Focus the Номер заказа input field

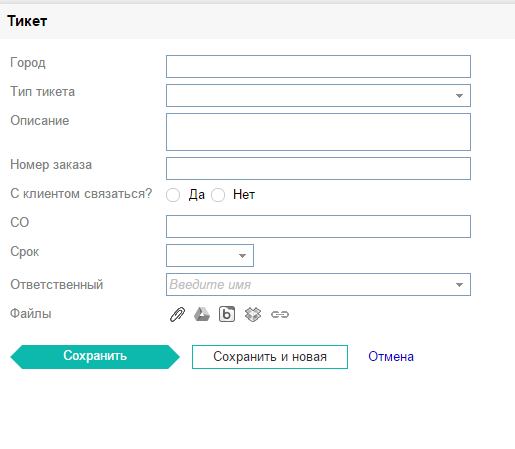(318, 169)
